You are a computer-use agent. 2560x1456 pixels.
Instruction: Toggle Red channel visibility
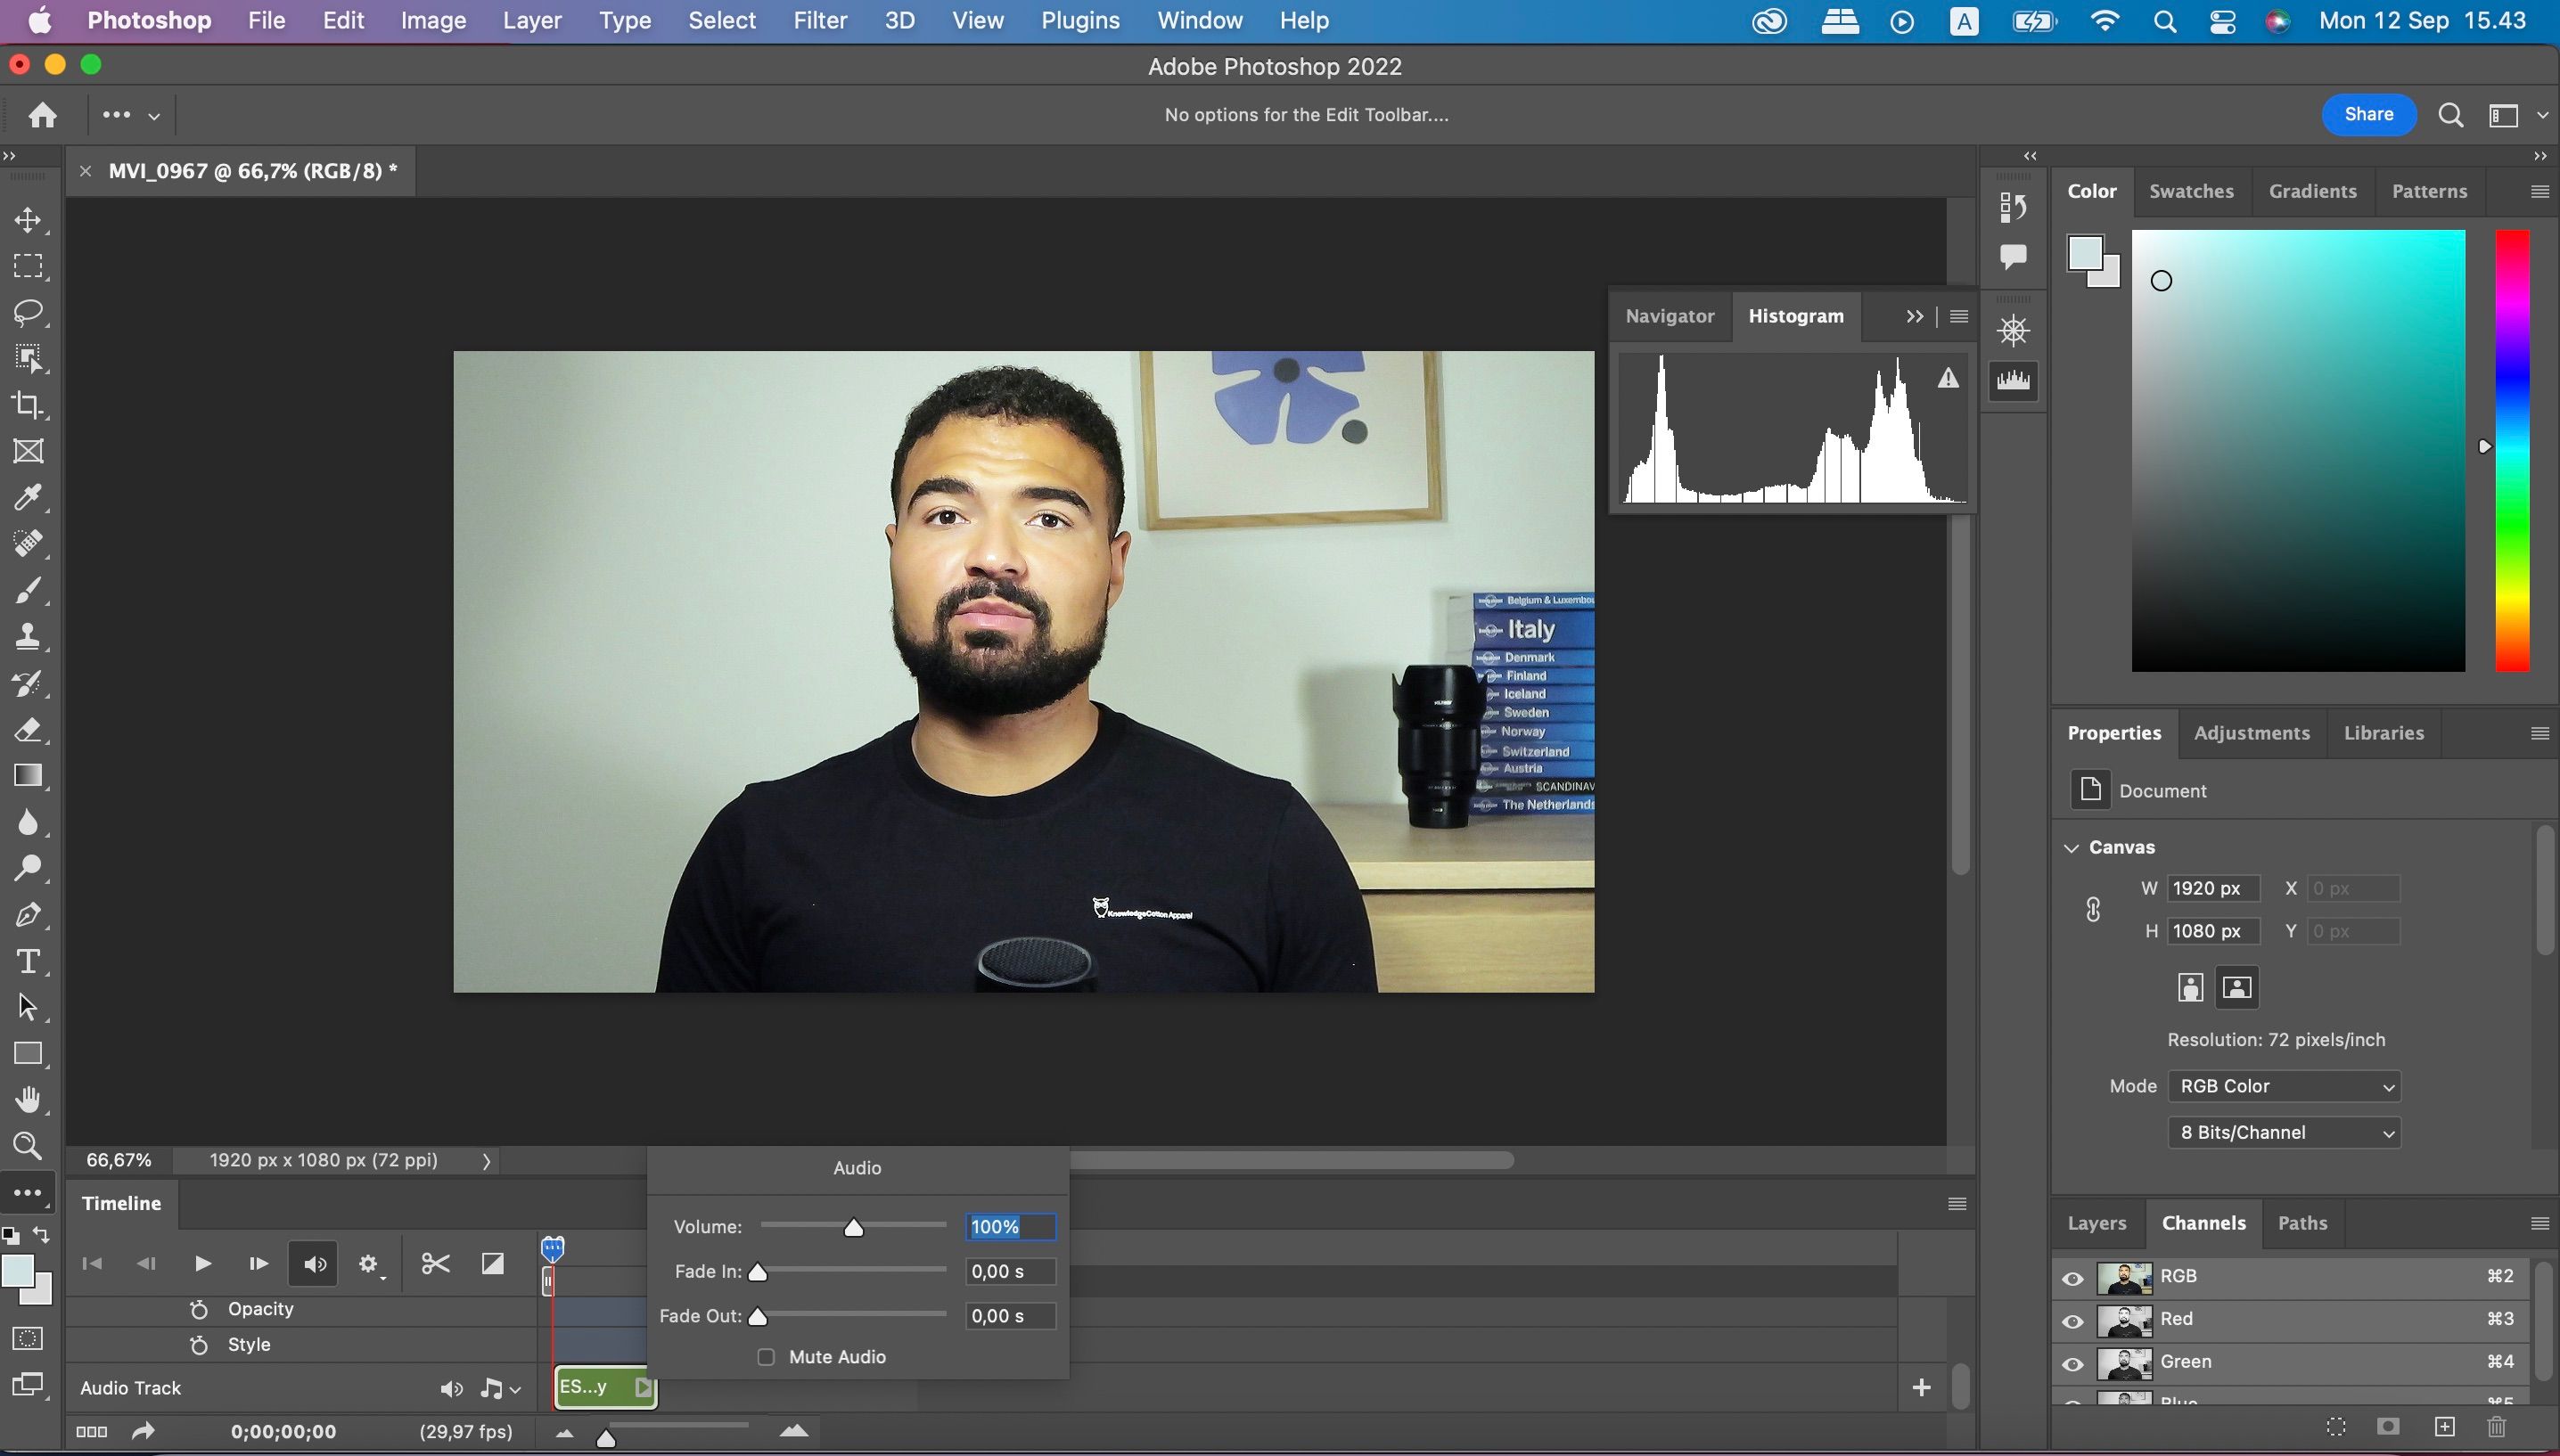2075,1319
